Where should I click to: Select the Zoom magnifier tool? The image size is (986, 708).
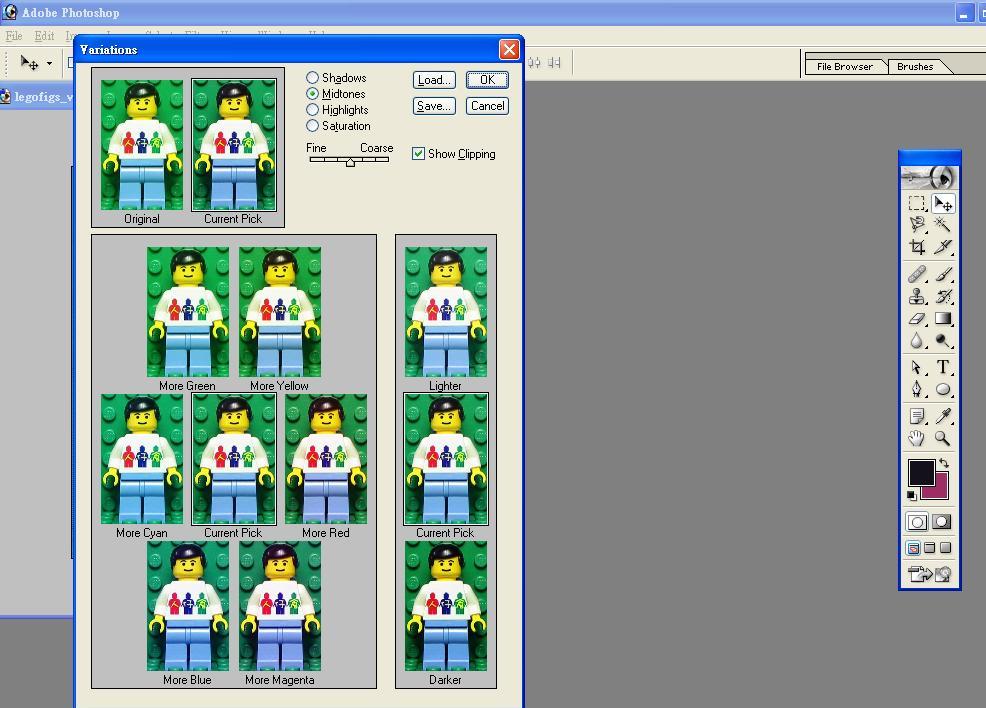pyautogui.click(x=942, y=438)
